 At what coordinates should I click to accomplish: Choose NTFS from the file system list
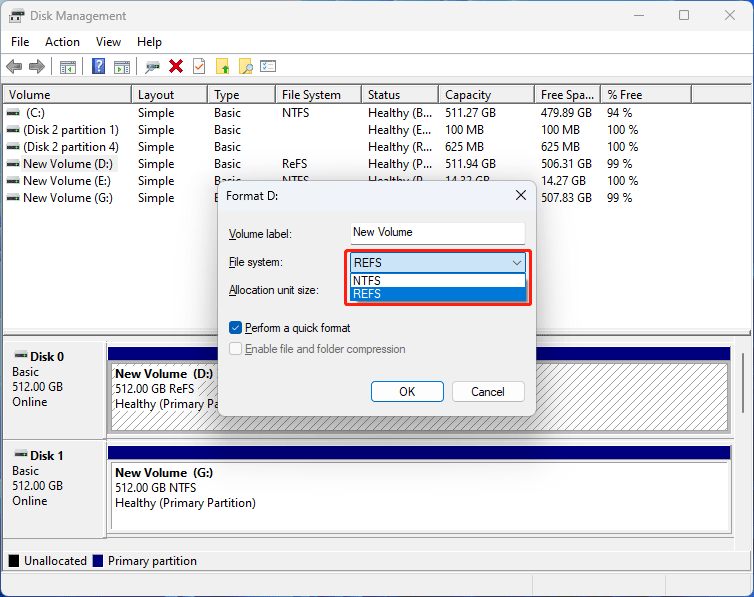(x=438, y=281)
